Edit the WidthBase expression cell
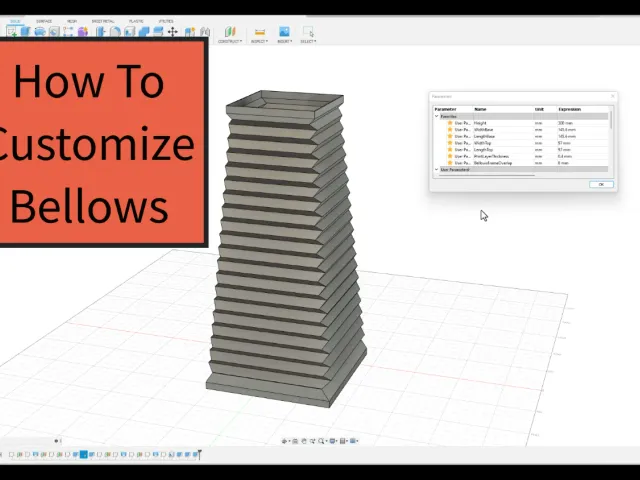 point(582,129)
